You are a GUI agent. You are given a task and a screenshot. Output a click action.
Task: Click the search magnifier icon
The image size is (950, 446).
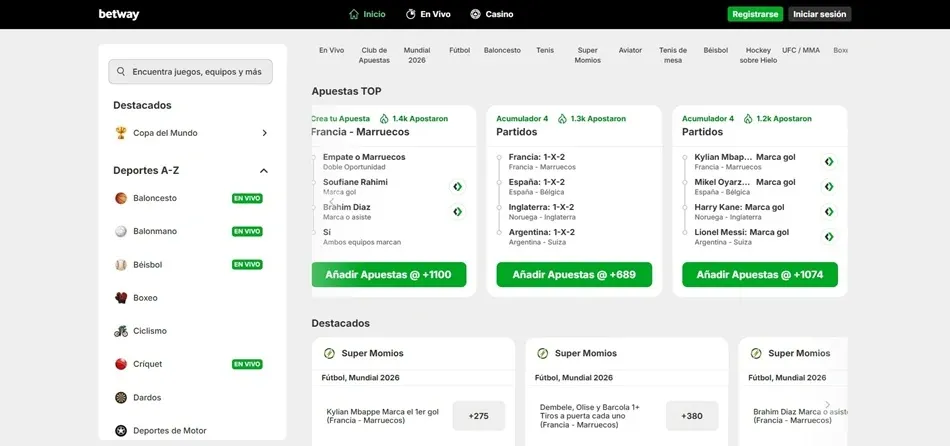coord(121,72)
